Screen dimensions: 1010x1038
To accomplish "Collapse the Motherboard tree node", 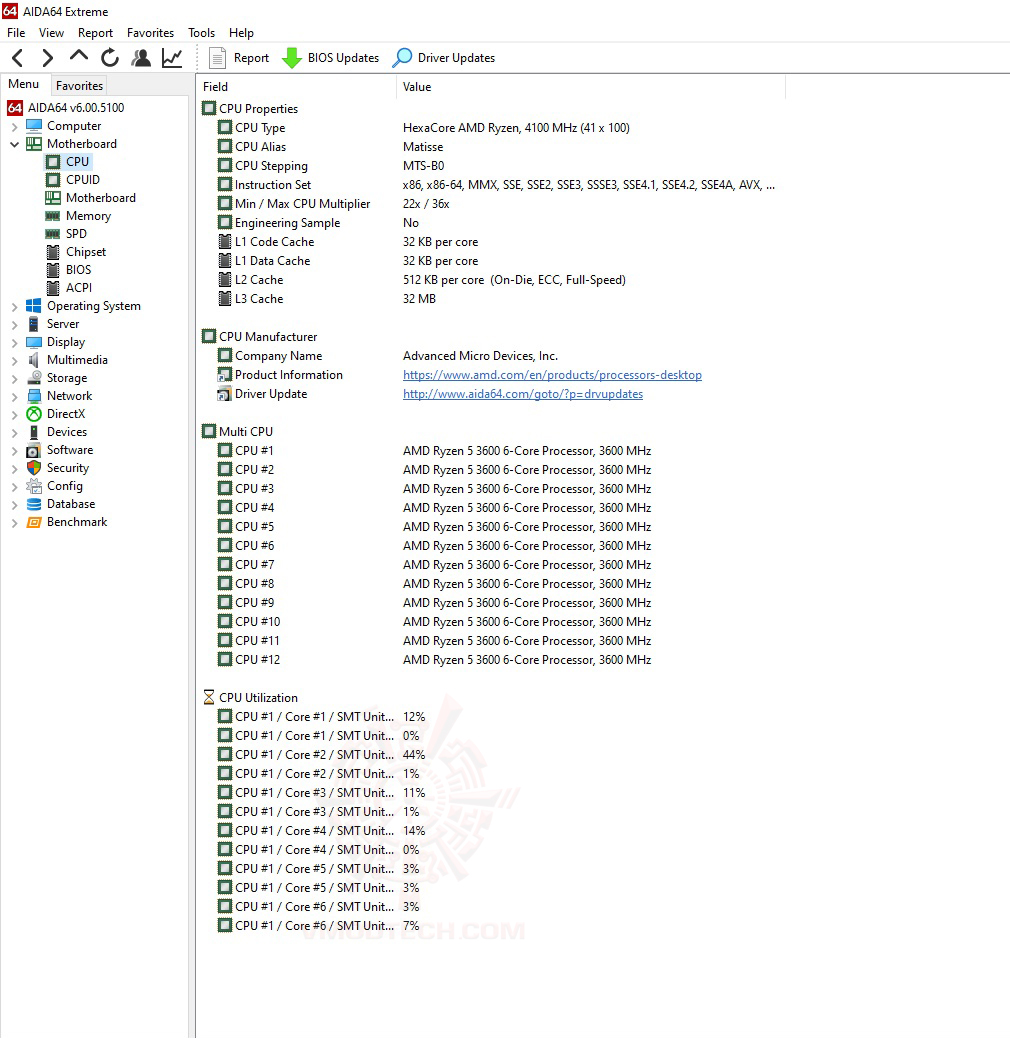I will click(x=14, y=144).
